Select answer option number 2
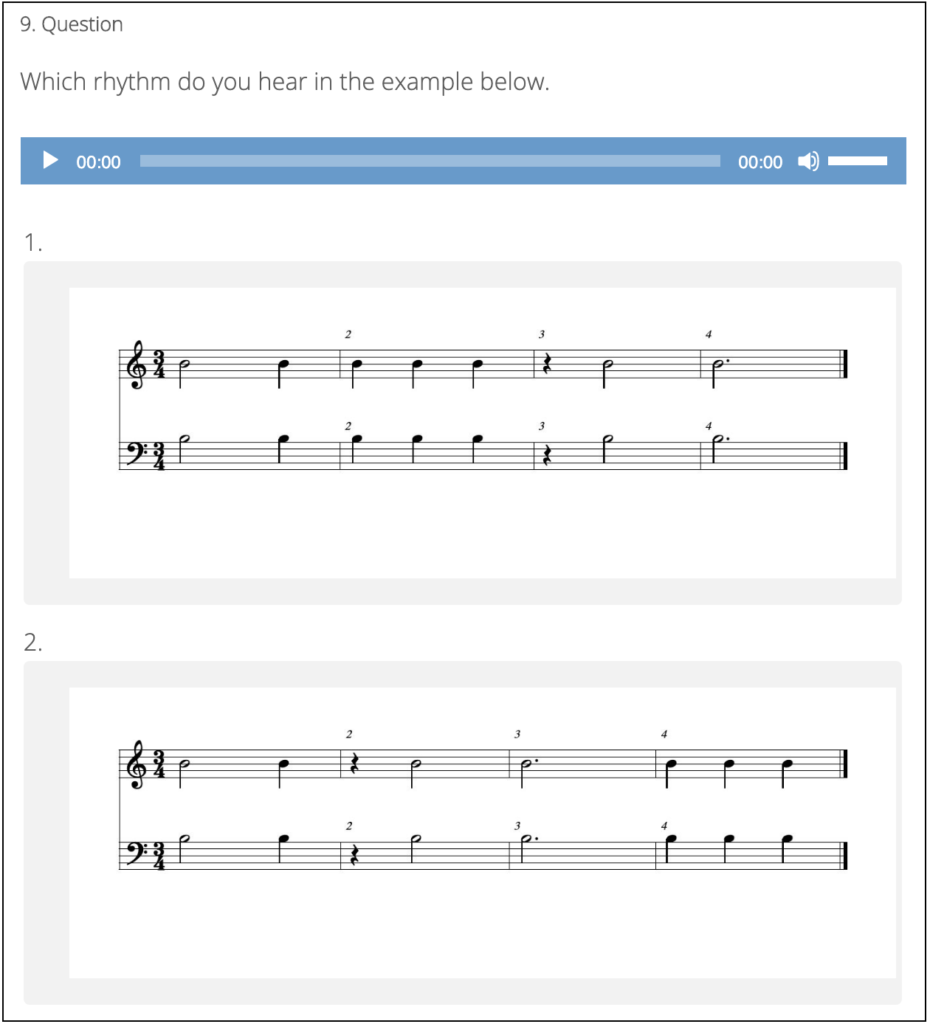The image size is (930, 1024). point(34,643)
